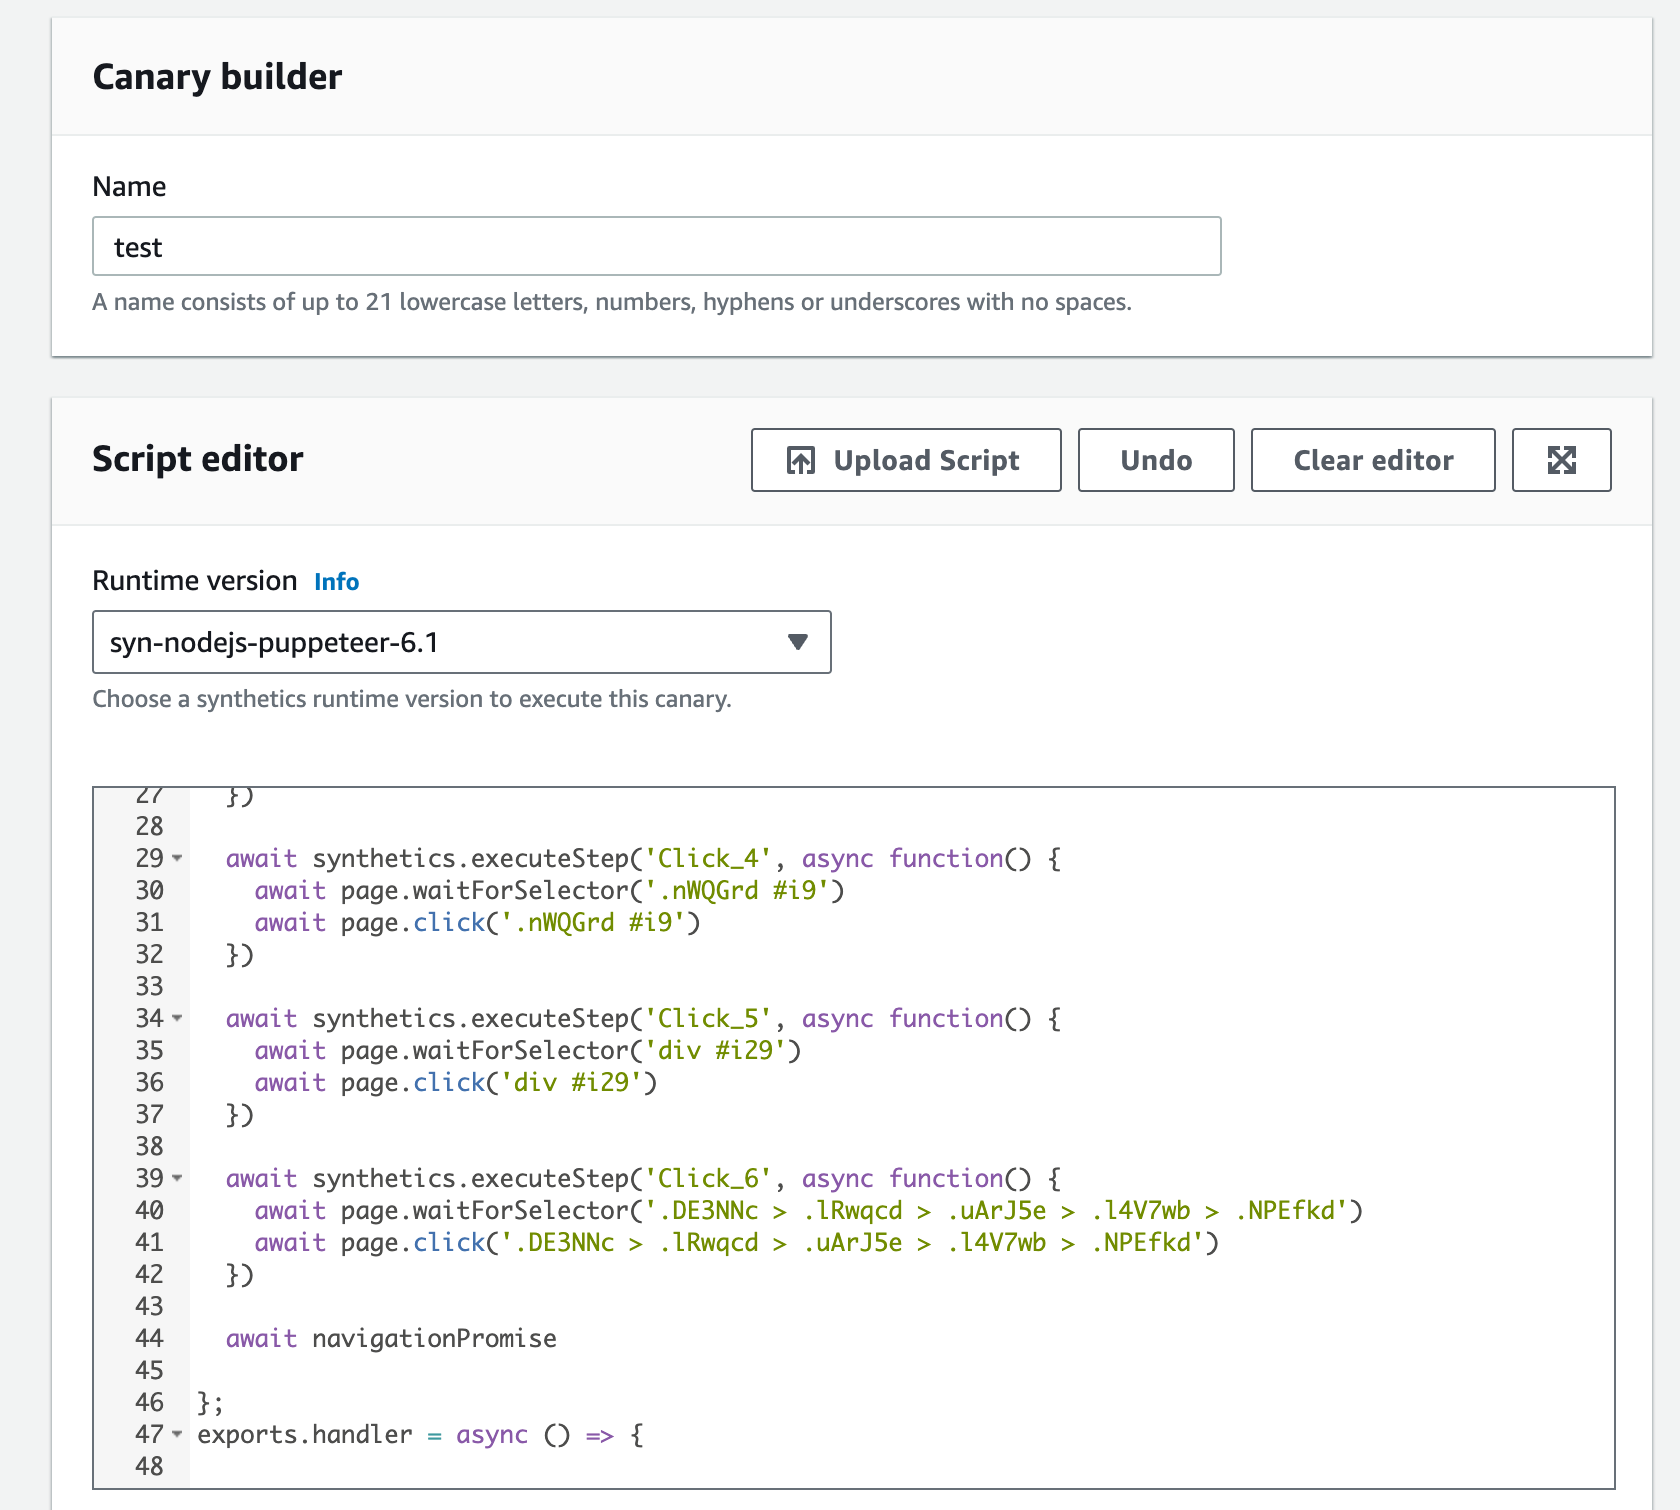This screenshot has width=1680, height=1510.
Task: Expand the script editor to fullscreen
Action: tap(1562, 460)
